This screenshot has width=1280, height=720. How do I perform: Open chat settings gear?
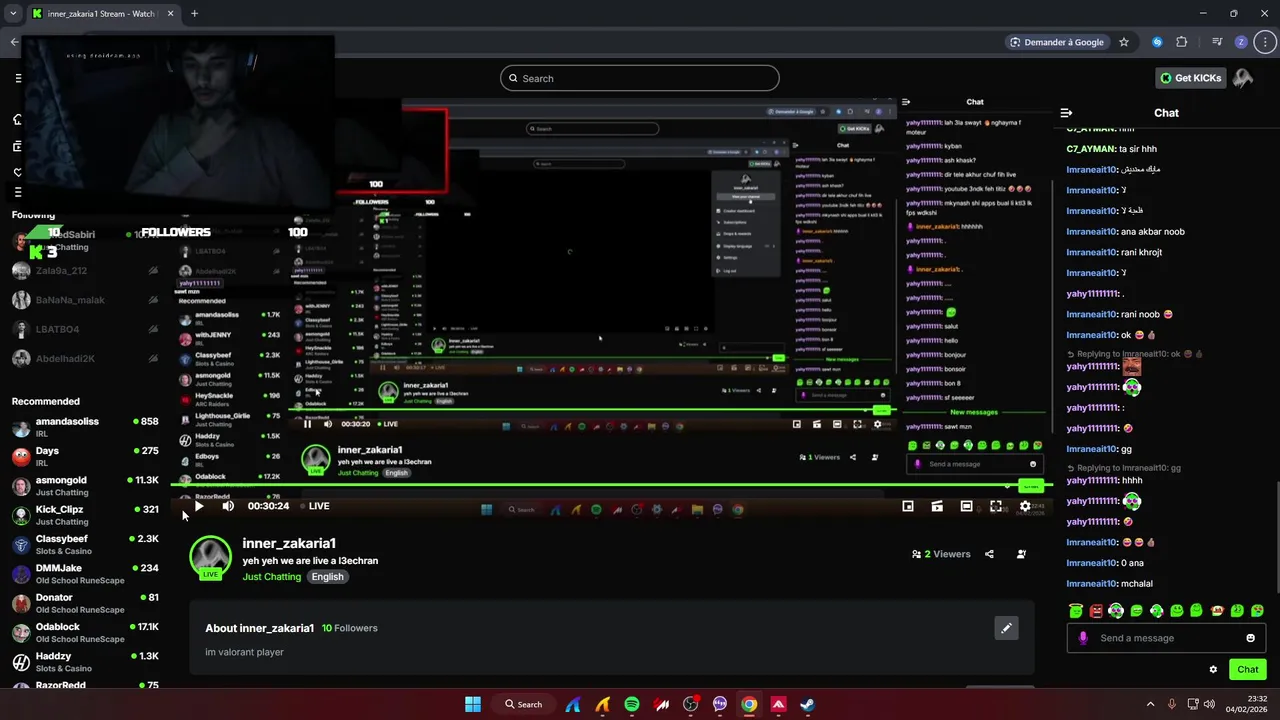pyautogui.click(x=1213, y=670)
